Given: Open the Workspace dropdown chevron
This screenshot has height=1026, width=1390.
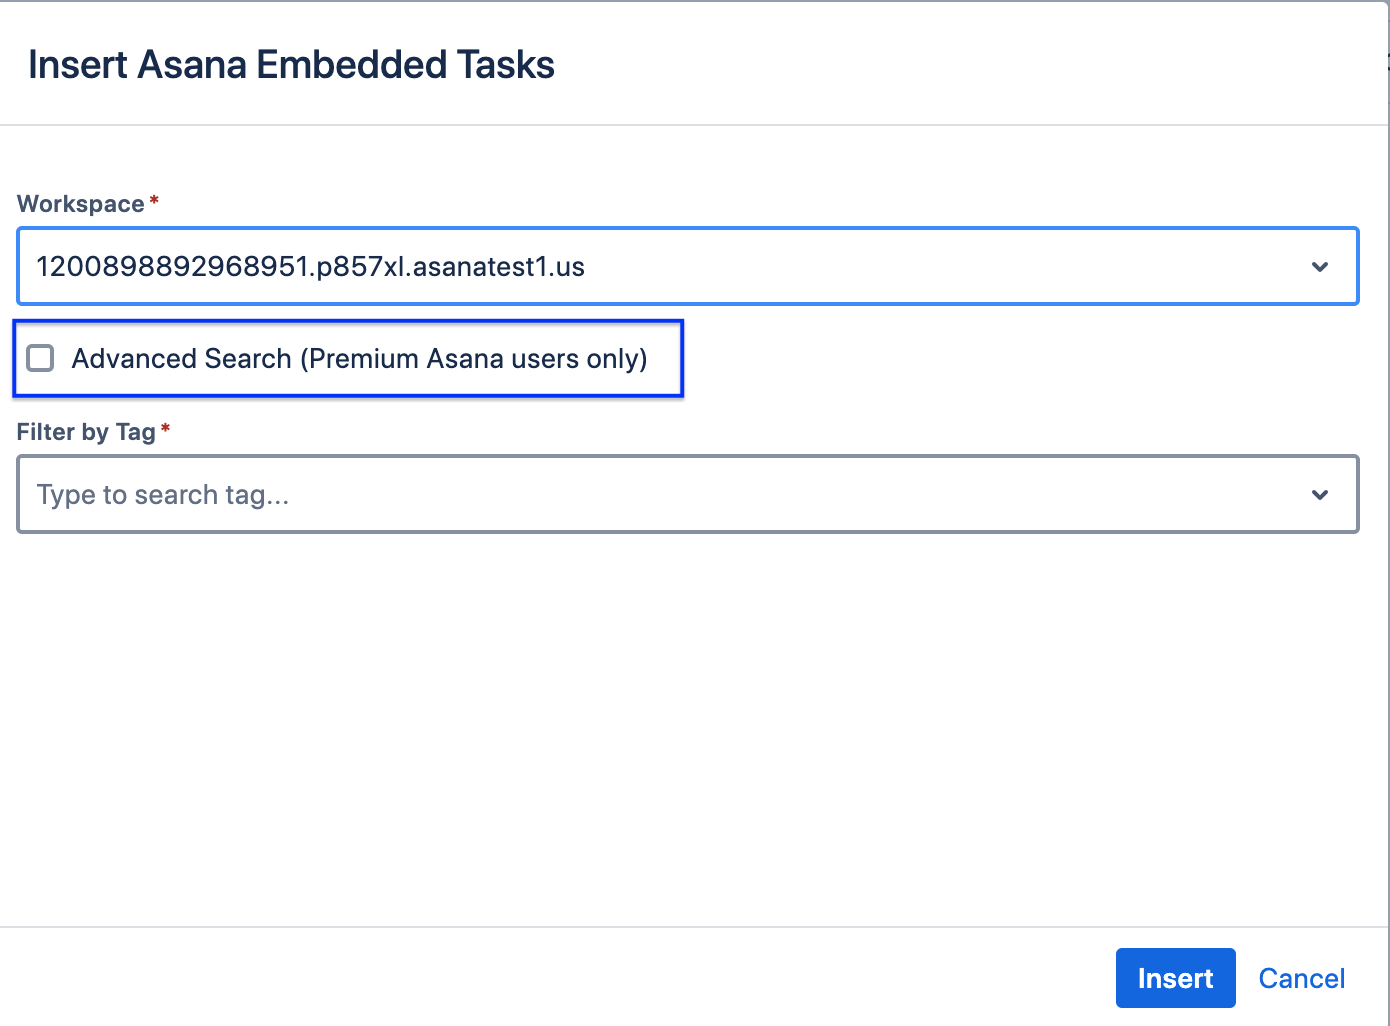Looking at the screenshot, I should coord(1320,267).
